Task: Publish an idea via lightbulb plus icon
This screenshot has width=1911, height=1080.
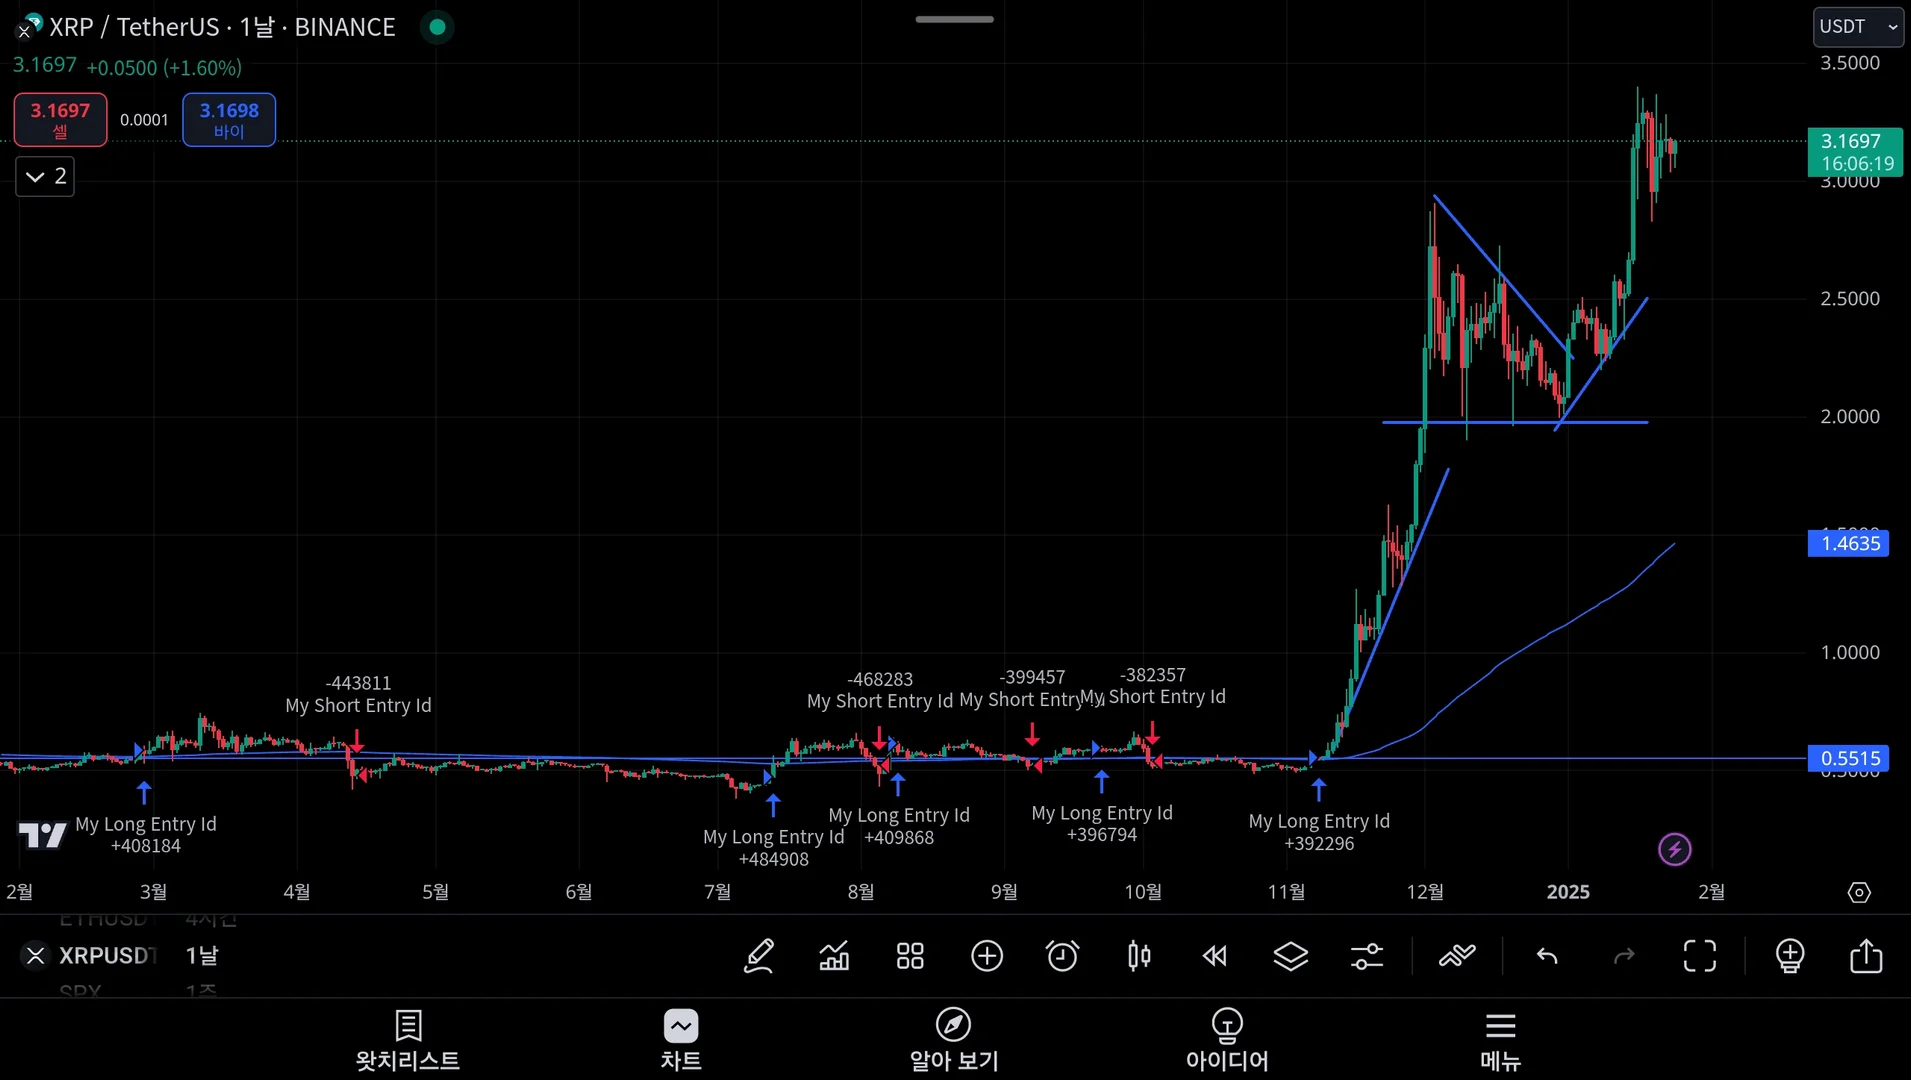Action: pyautogui.click(x=1790, y=956)
